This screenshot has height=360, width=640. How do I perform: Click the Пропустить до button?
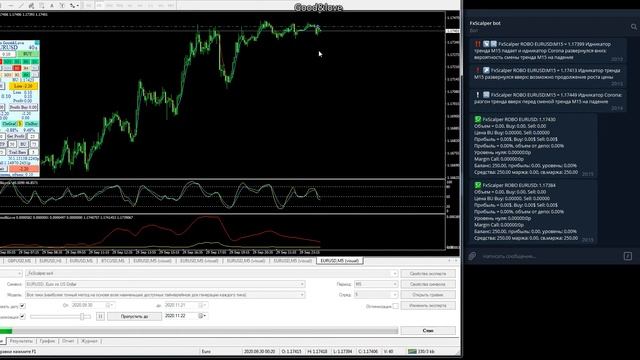[134, 316]
